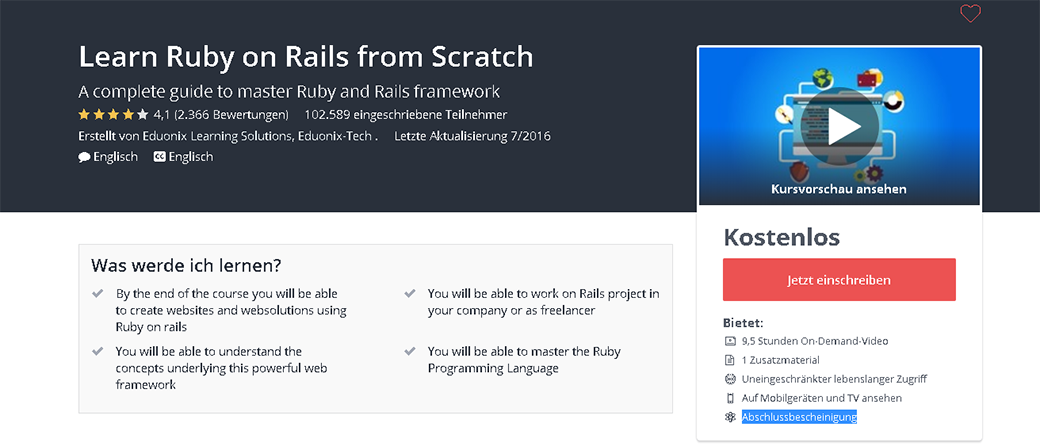Click the on-demand video icon
Viewport: 1040px width, 446px height.
tap(730, 341)
